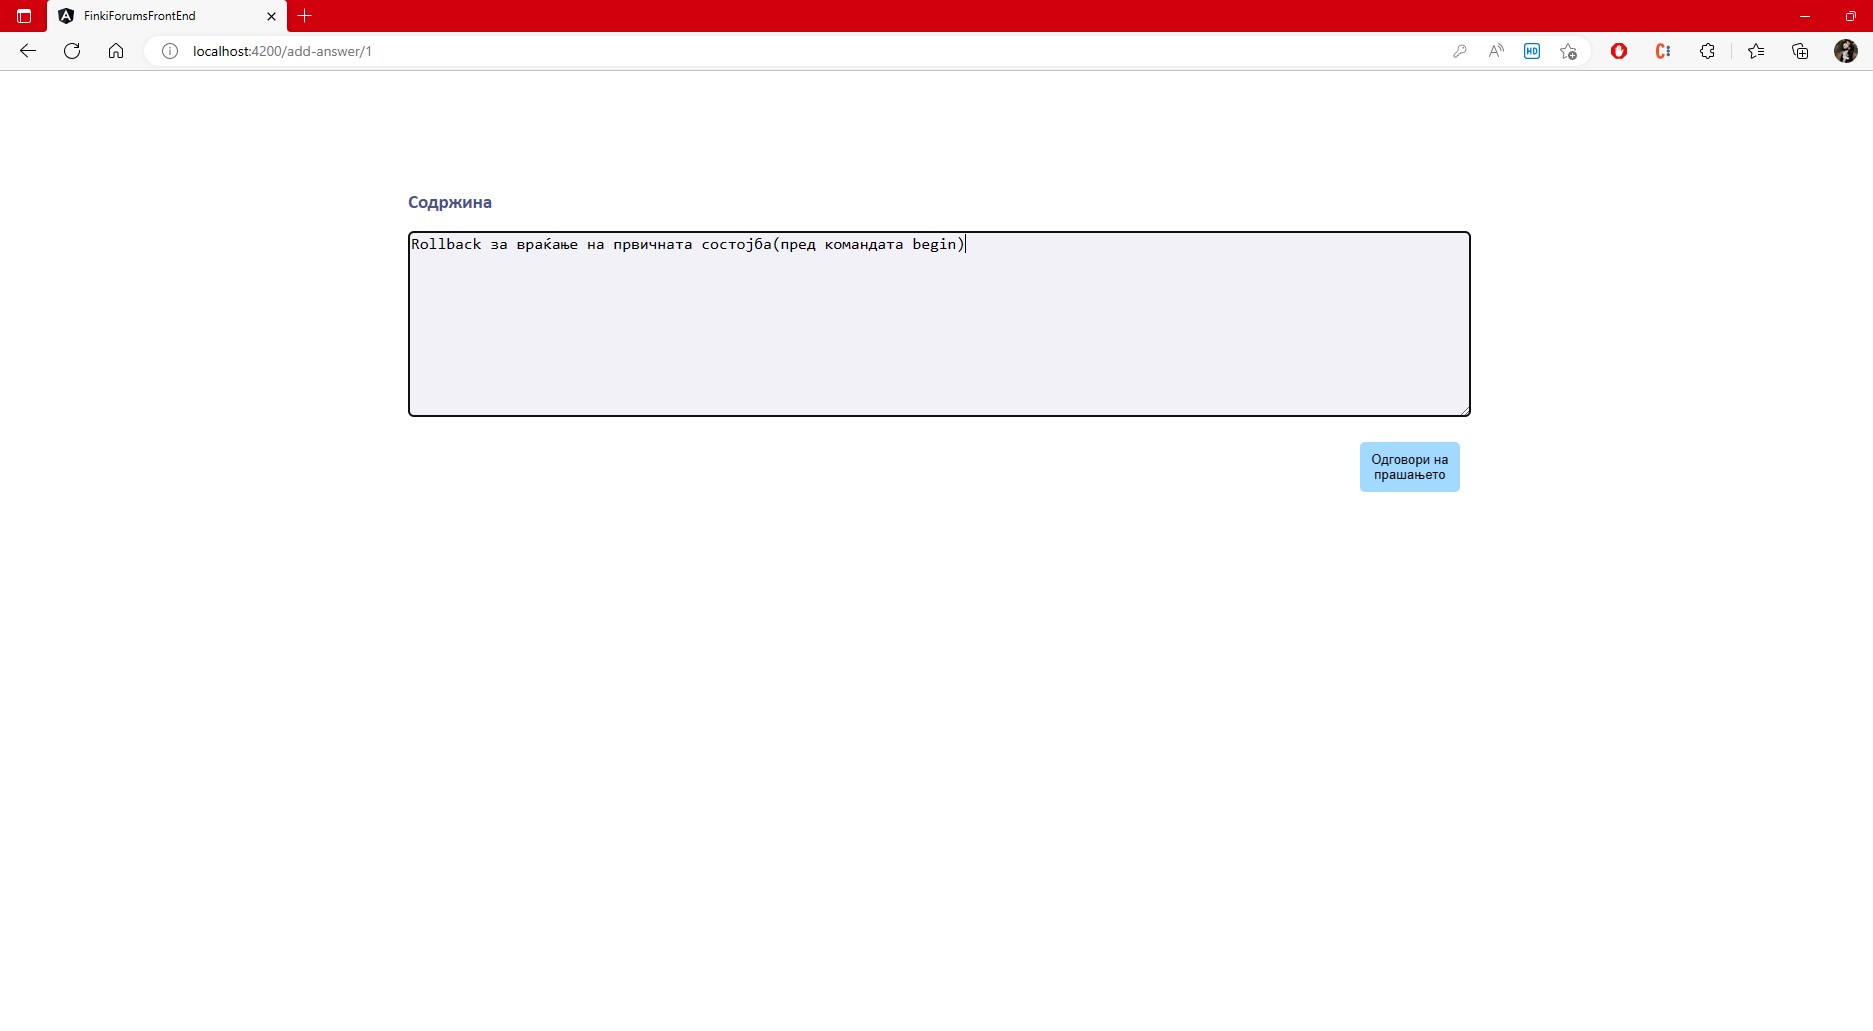Screen dimensions: 1873x1031
Task: Close the FinkiForumsFrontEnd tab
Action: [x=271, y=16]
